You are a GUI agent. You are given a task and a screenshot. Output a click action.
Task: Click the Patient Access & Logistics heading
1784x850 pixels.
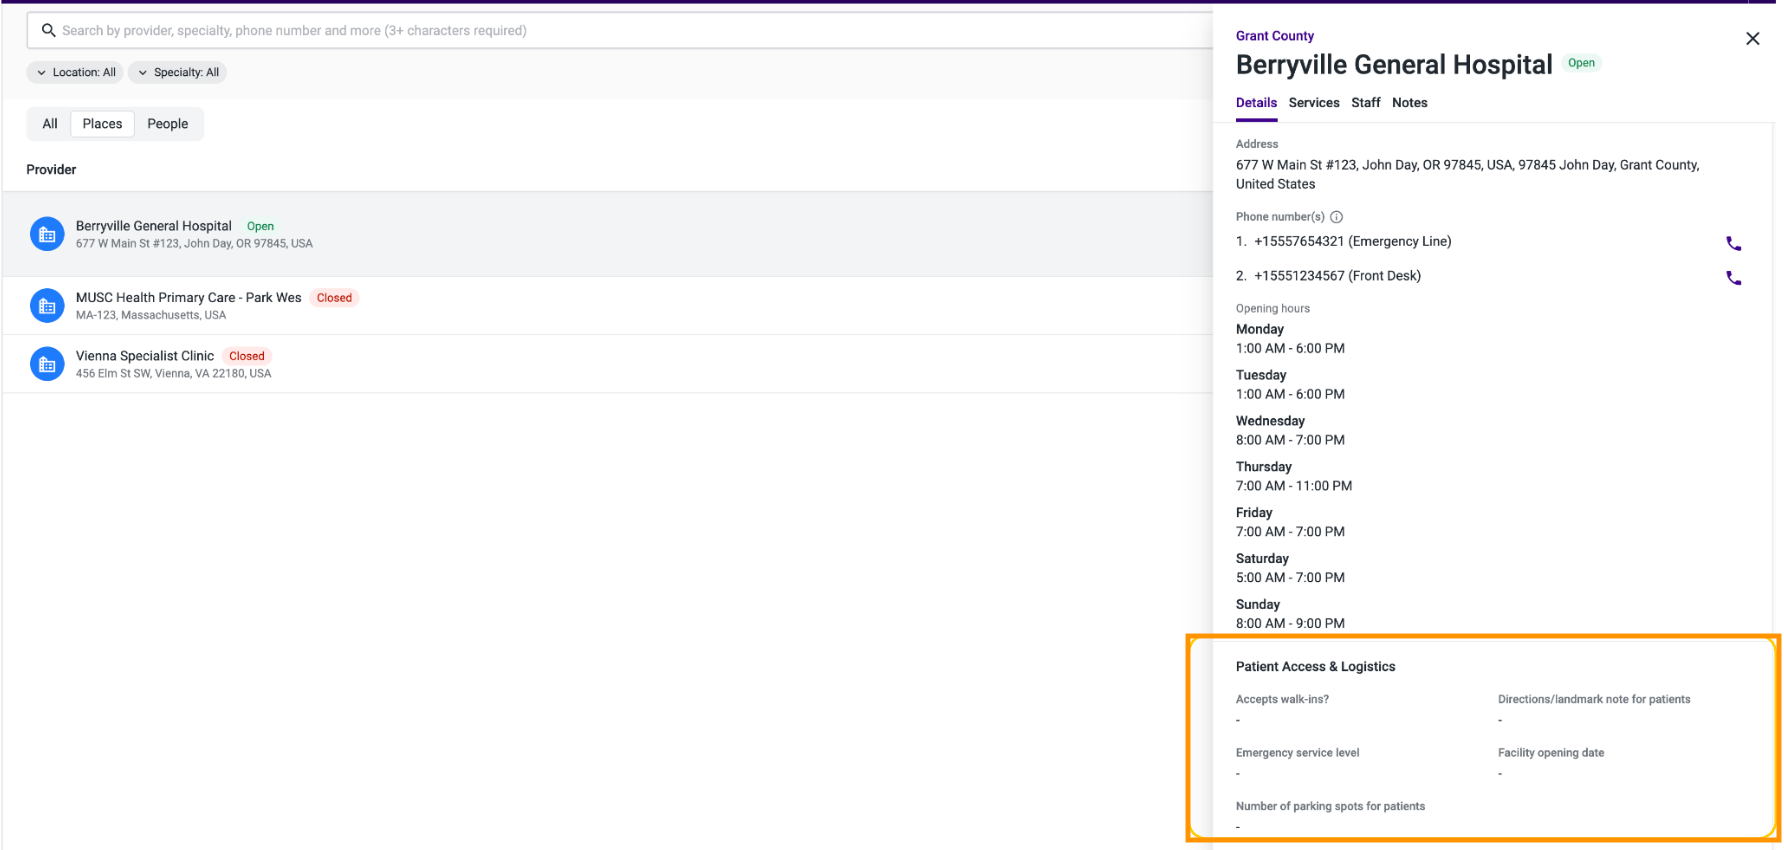click(x=1315, y=667)
